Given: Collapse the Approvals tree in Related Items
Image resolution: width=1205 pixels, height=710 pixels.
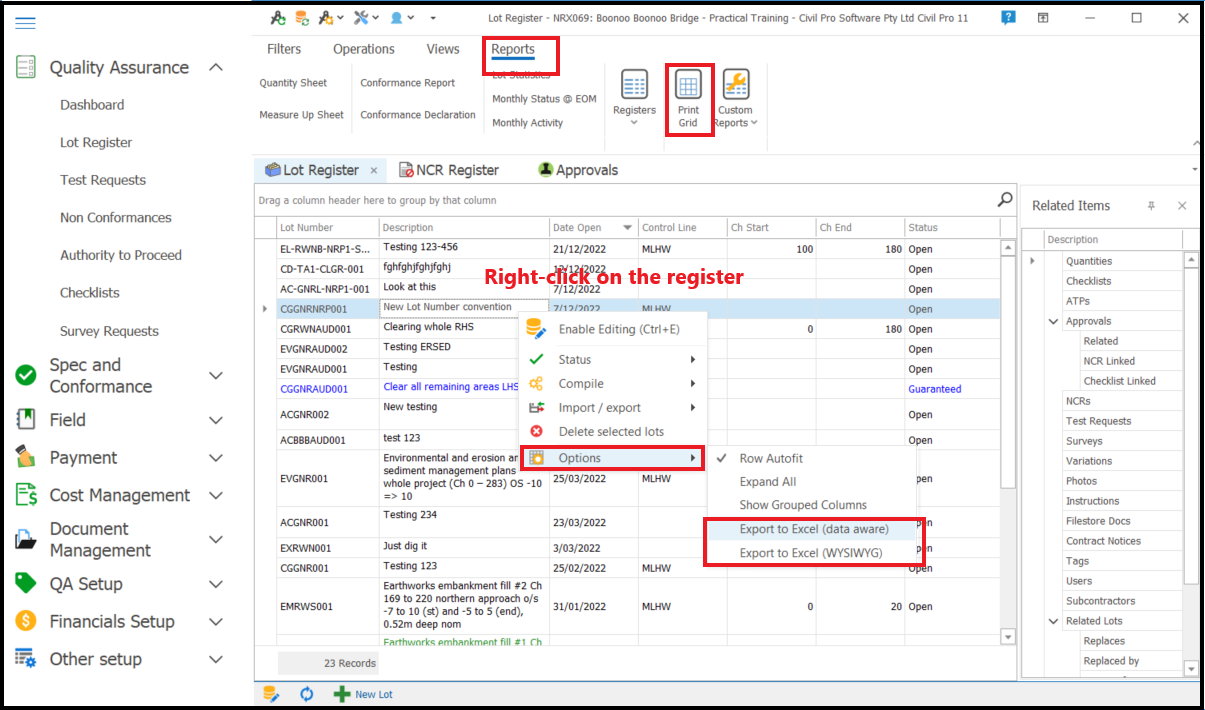Looking at the screenshot, I should click(1051, 320).
